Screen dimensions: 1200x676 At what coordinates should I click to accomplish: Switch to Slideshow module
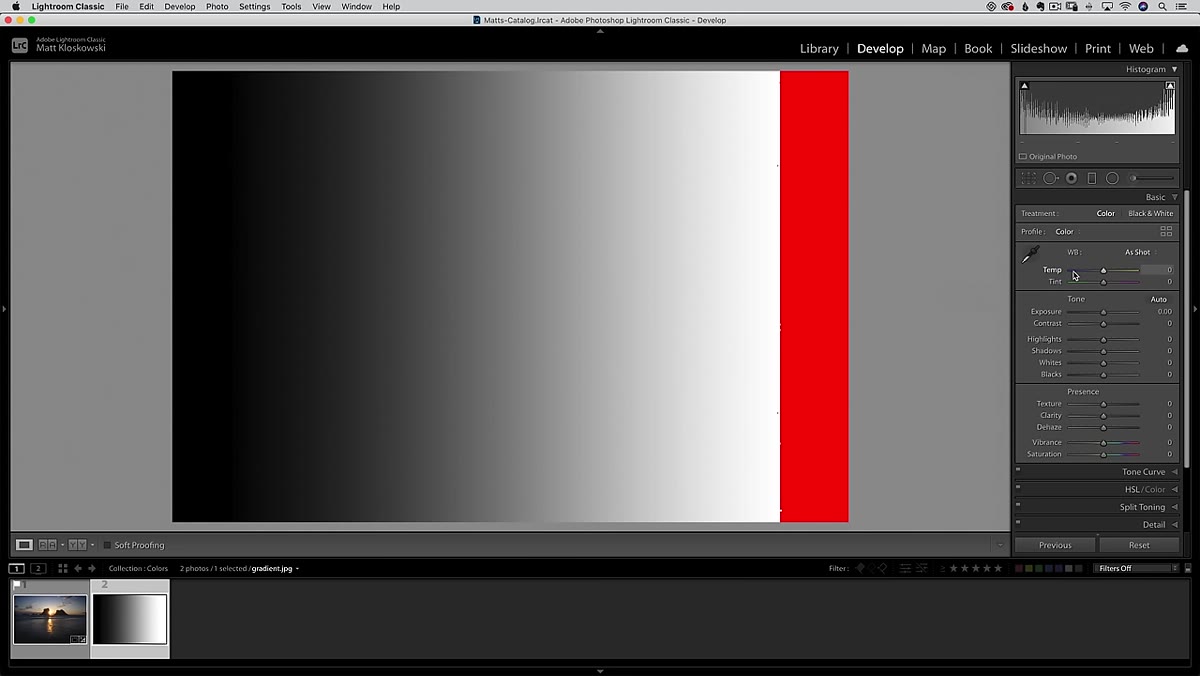tap(1038, 48)
